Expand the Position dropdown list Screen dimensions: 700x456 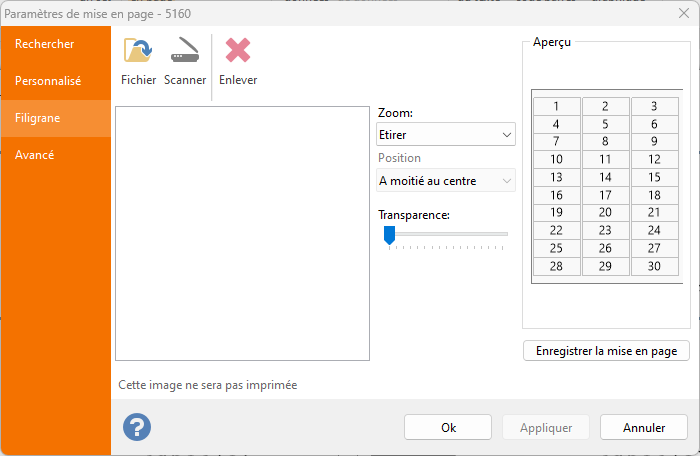click(x=446, y=181)
